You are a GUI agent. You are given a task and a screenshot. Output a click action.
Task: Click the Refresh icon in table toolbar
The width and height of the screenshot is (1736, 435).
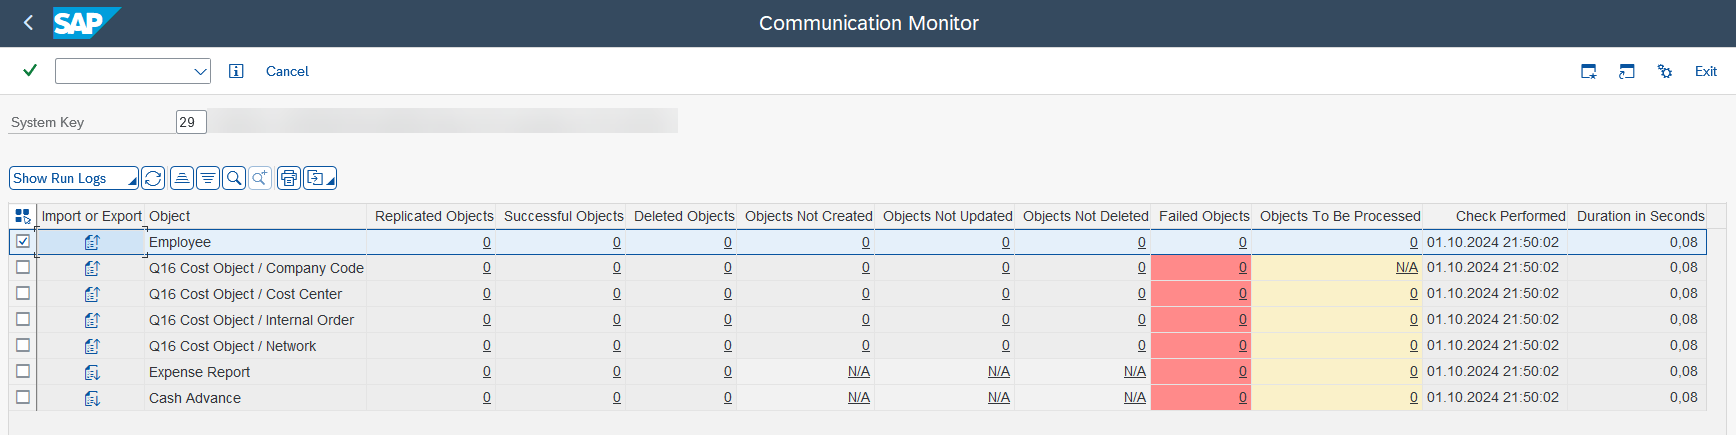[153, 178]
